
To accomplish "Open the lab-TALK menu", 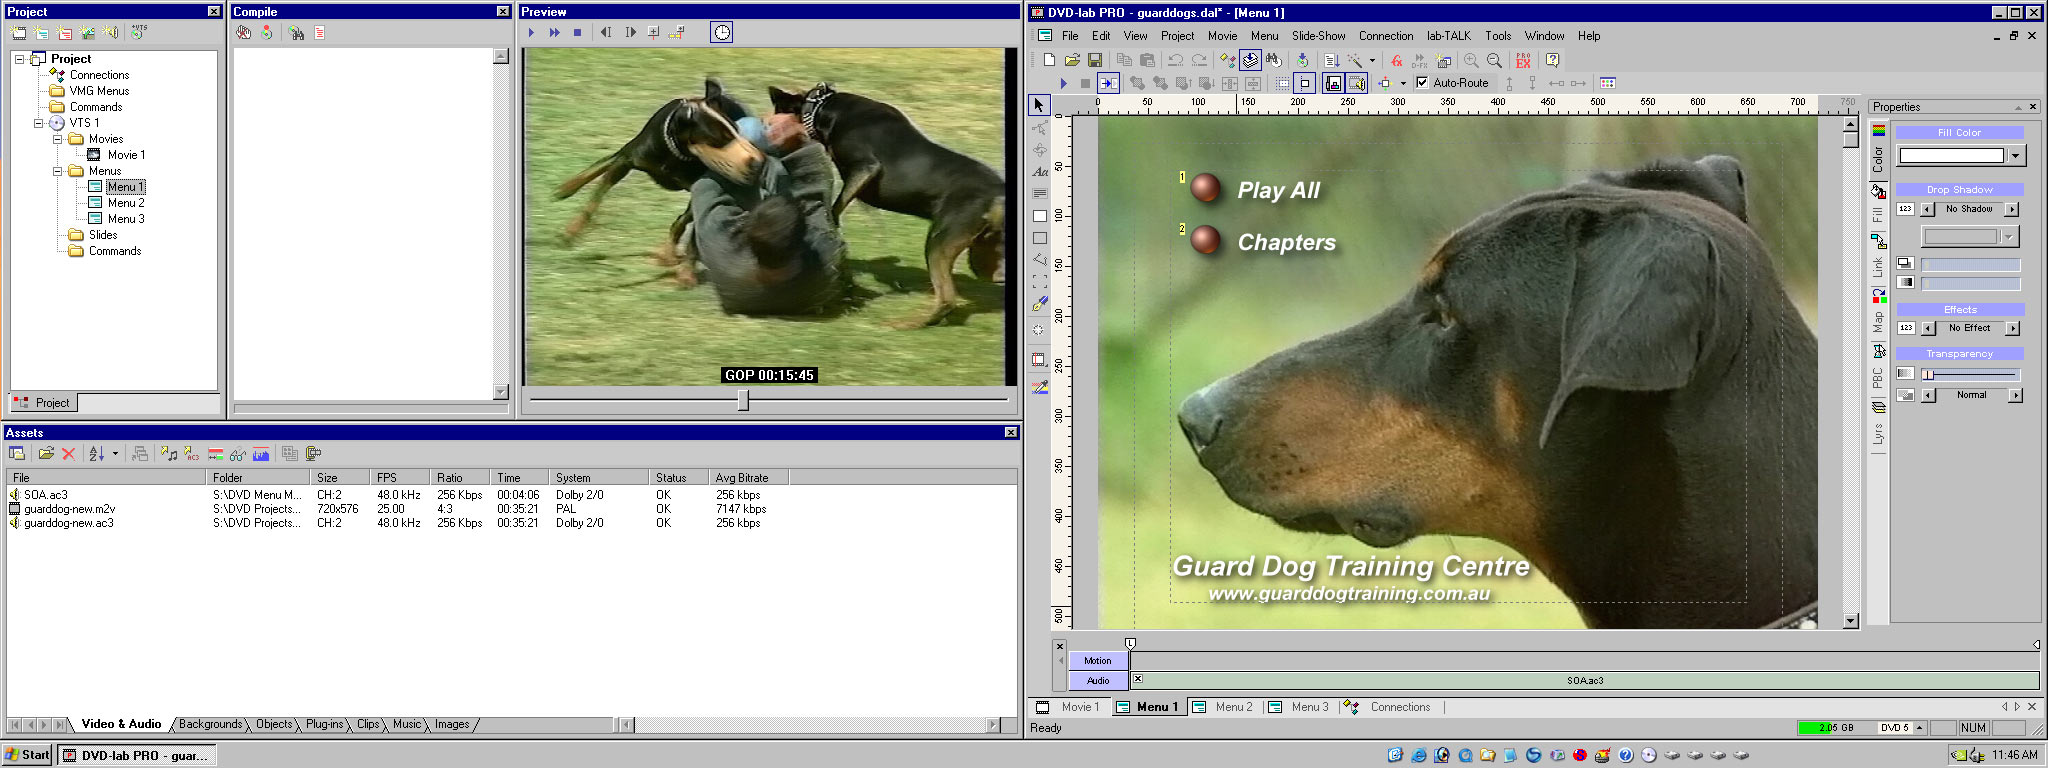I will click(1448, 36).
